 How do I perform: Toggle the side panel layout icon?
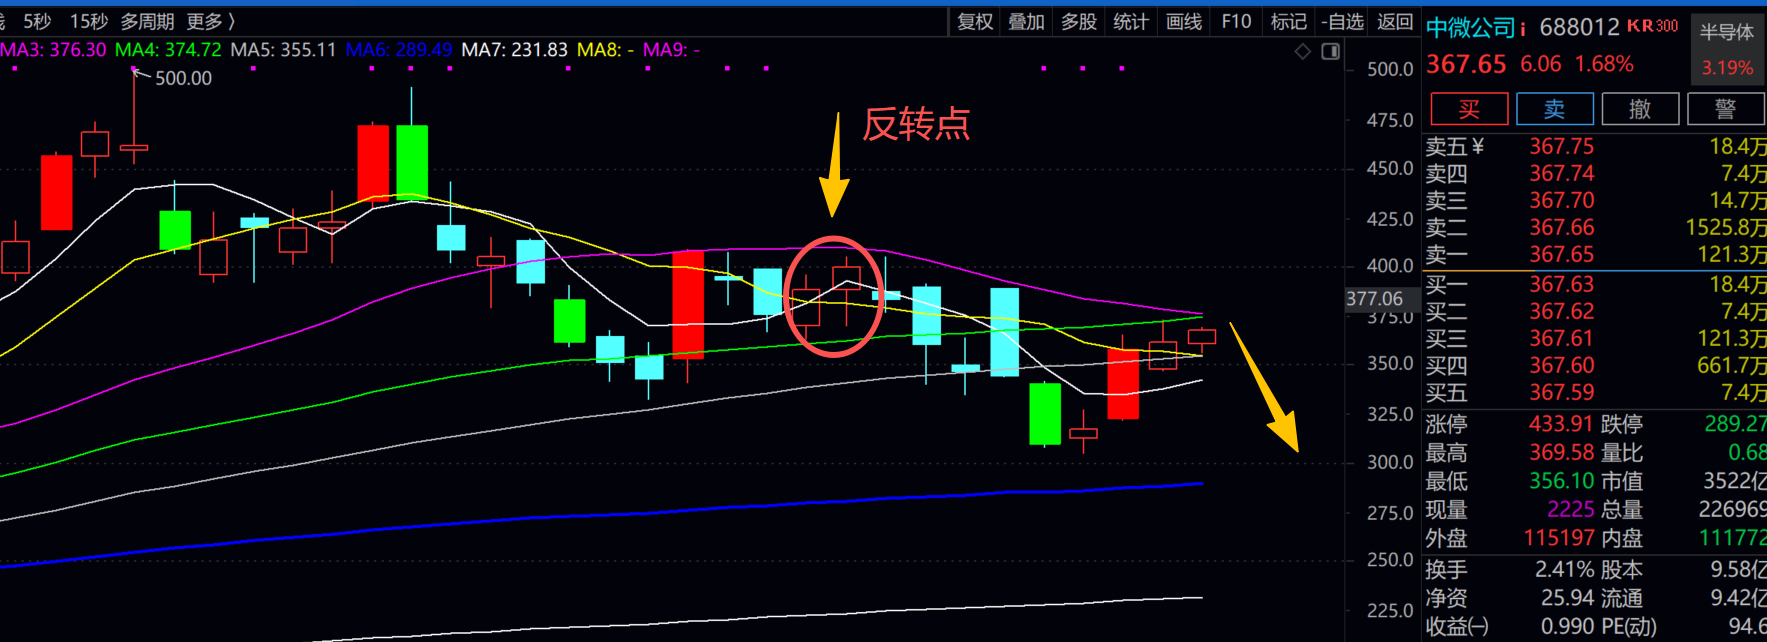pos(1330,51)
